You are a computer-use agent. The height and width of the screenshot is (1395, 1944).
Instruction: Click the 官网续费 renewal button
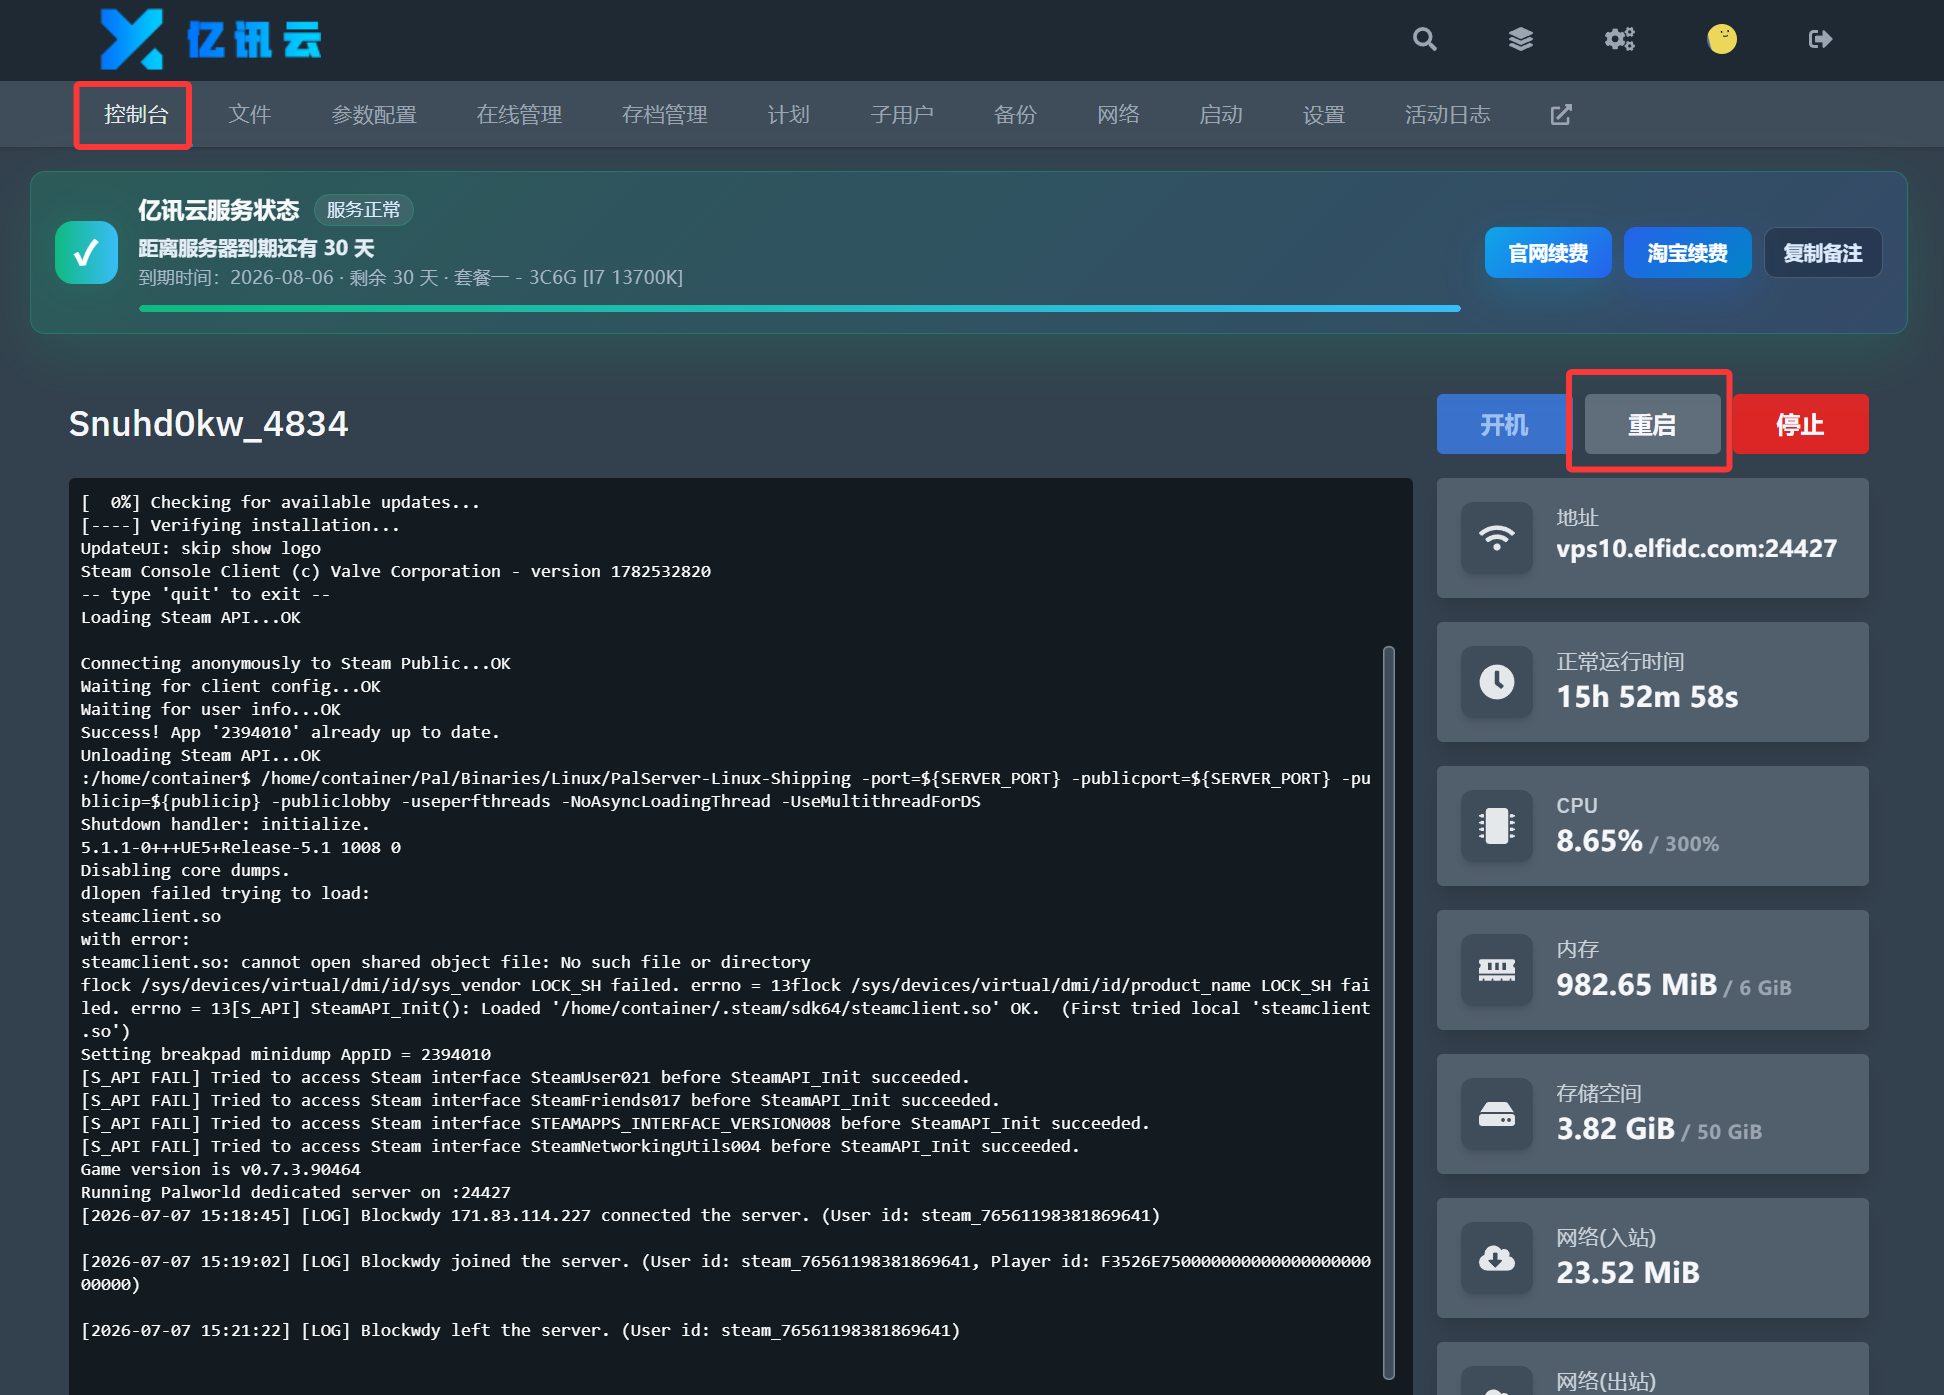[x=1547, y=253]
